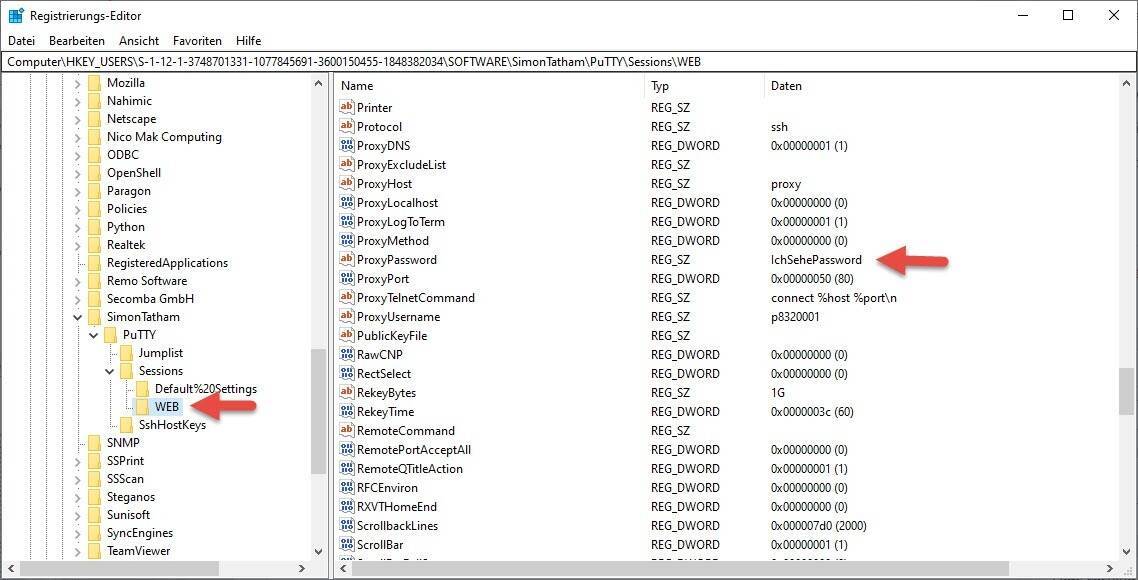Collapse the SimonTatham tree node

pyautogui.click(x=77, y=317)
